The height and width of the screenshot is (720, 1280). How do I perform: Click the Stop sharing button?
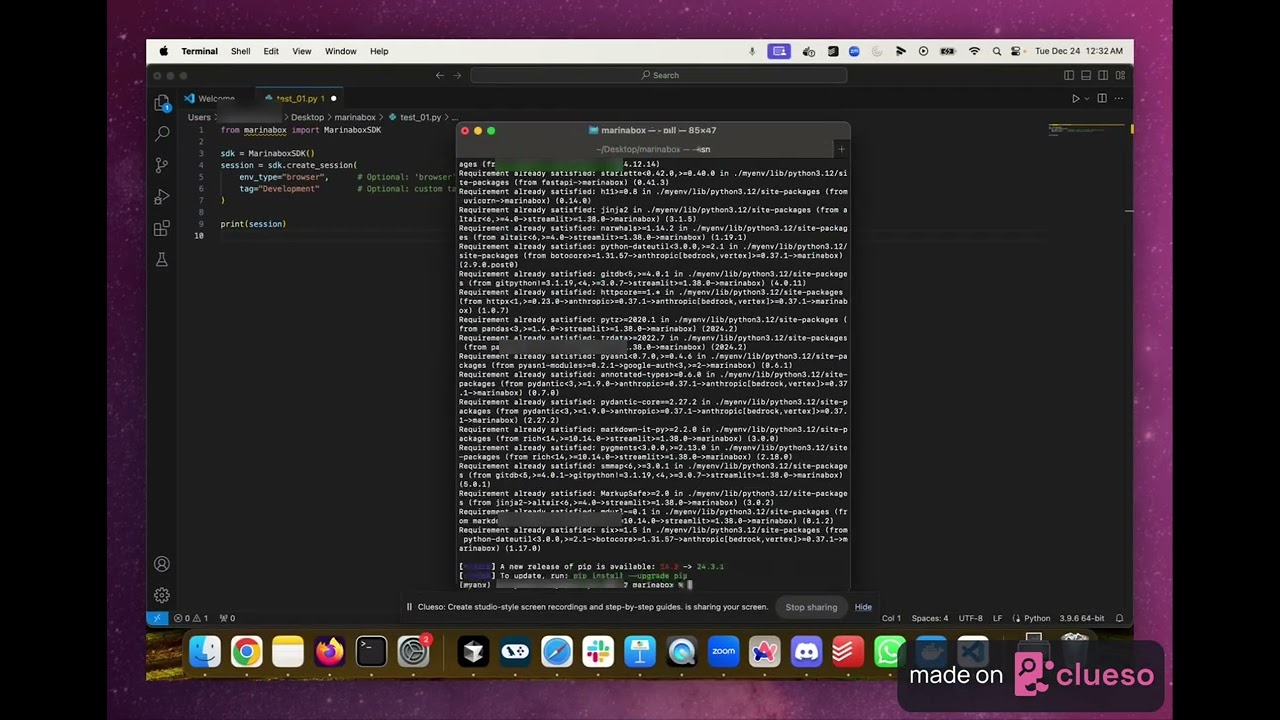(x=811, y=607)
